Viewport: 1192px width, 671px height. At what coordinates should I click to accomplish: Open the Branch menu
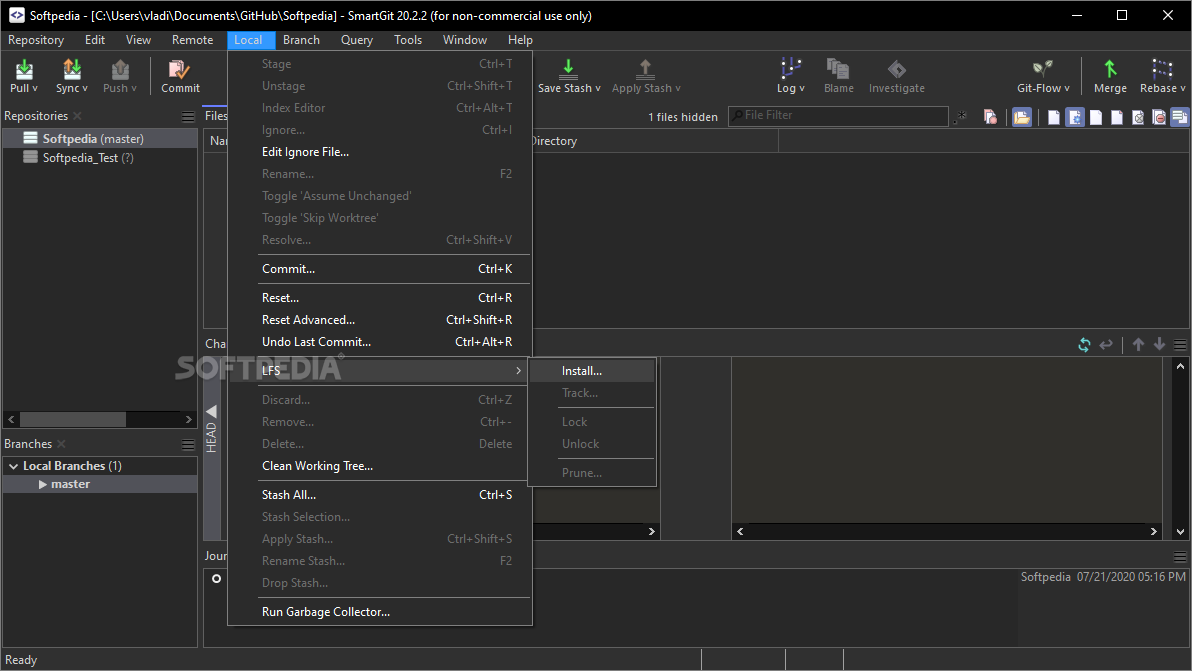point(301,40)
